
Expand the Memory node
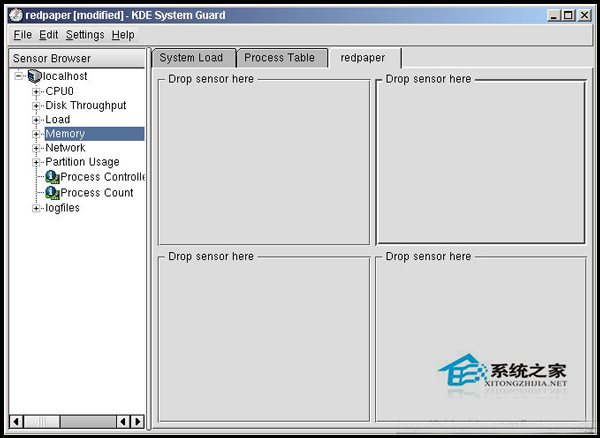pyautogui.click(x=36, y=134)
